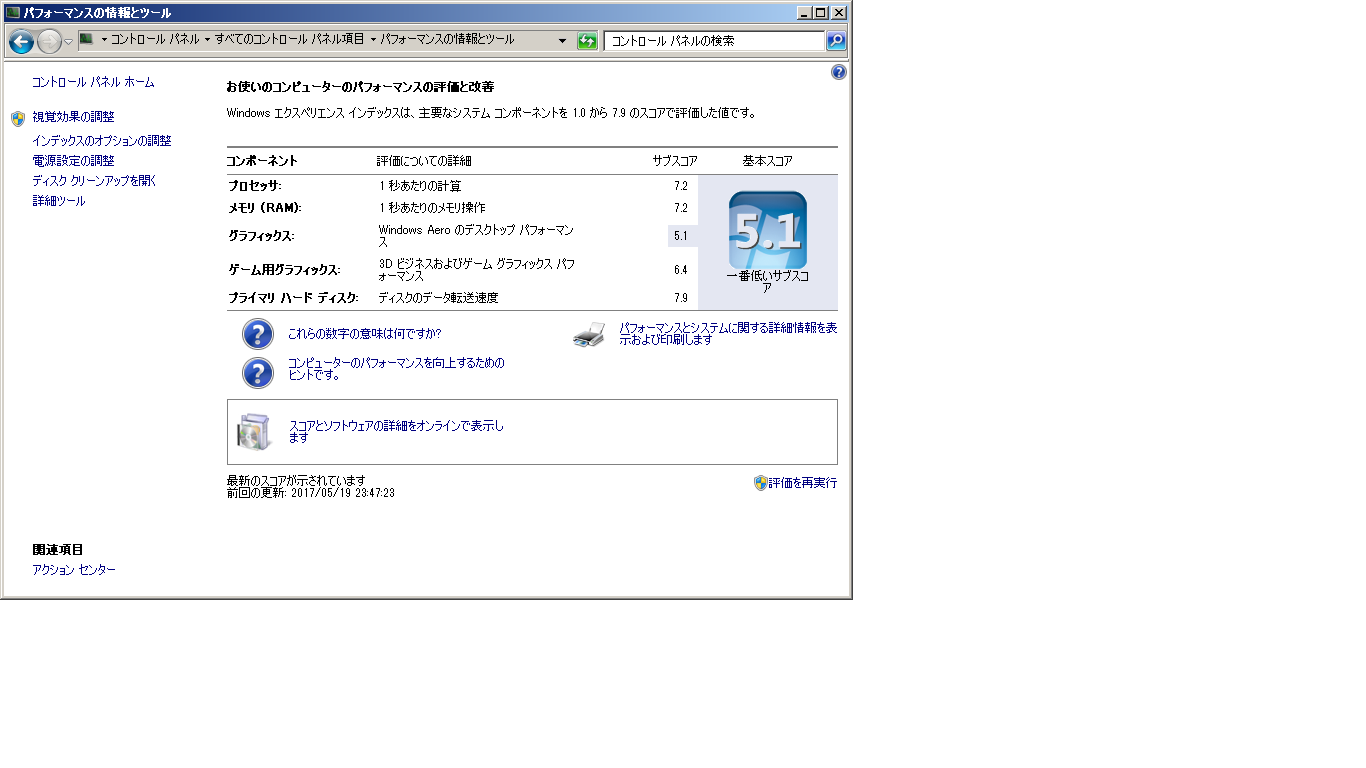Click the address bar location icon

tap(87, 40)
